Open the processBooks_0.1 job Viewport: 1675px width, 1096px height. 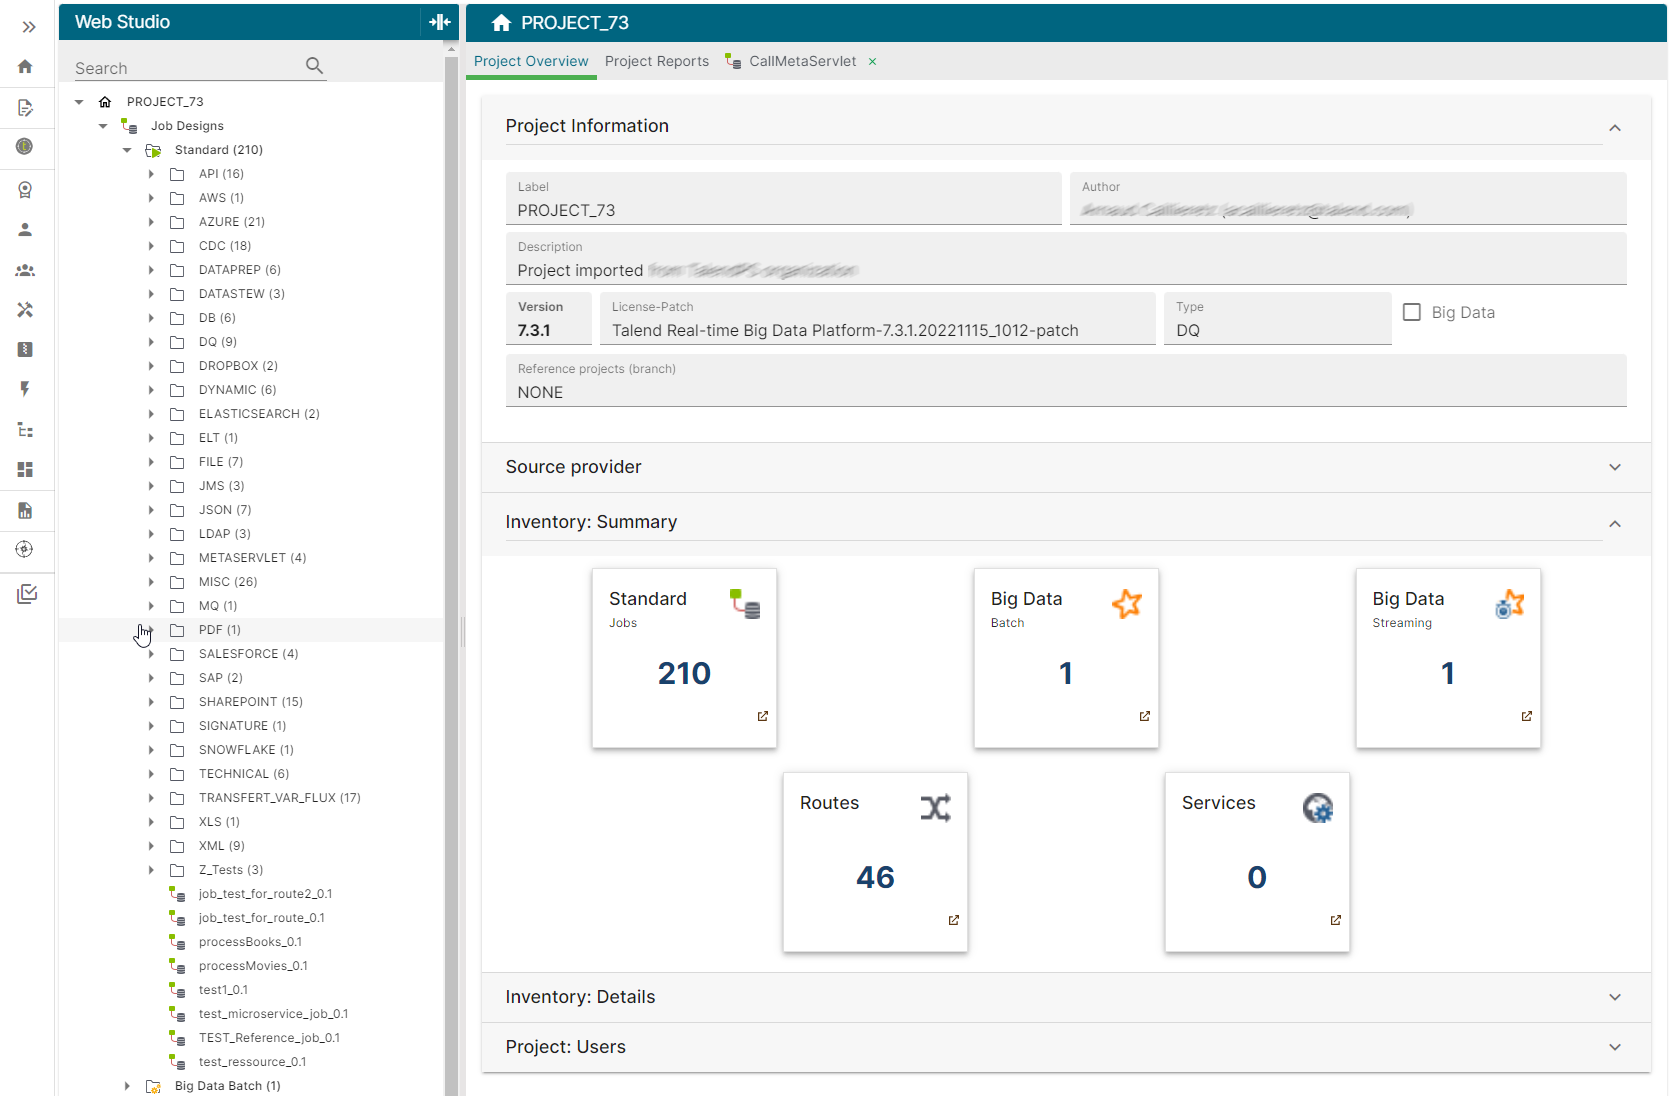pyautogui.click(x=250, y=942)
